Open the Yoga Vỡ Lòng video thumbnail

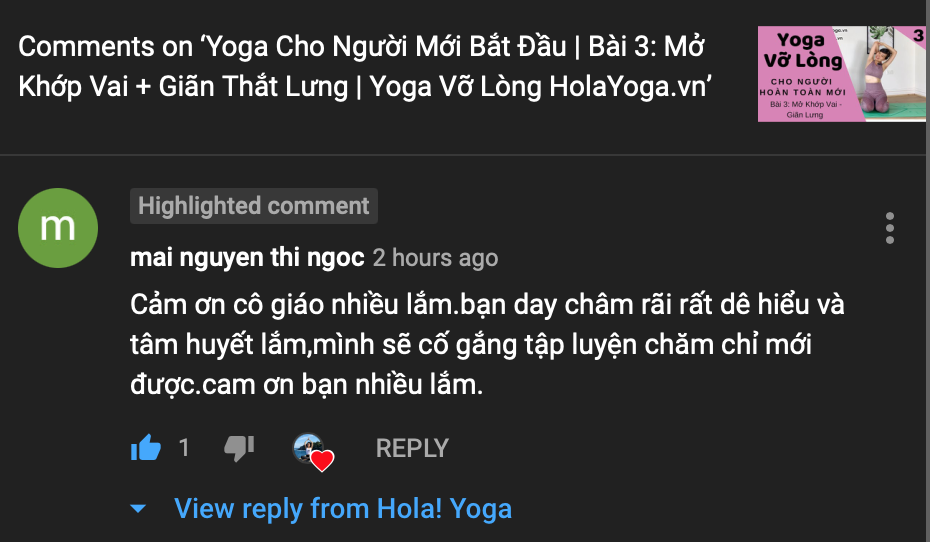[x=842, y=74]
